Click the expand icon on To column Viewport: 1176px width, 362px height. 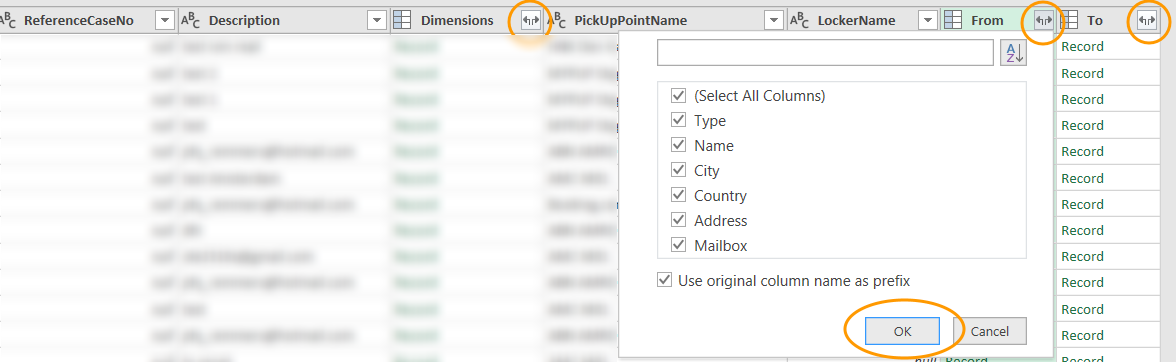coord(1147,21)
